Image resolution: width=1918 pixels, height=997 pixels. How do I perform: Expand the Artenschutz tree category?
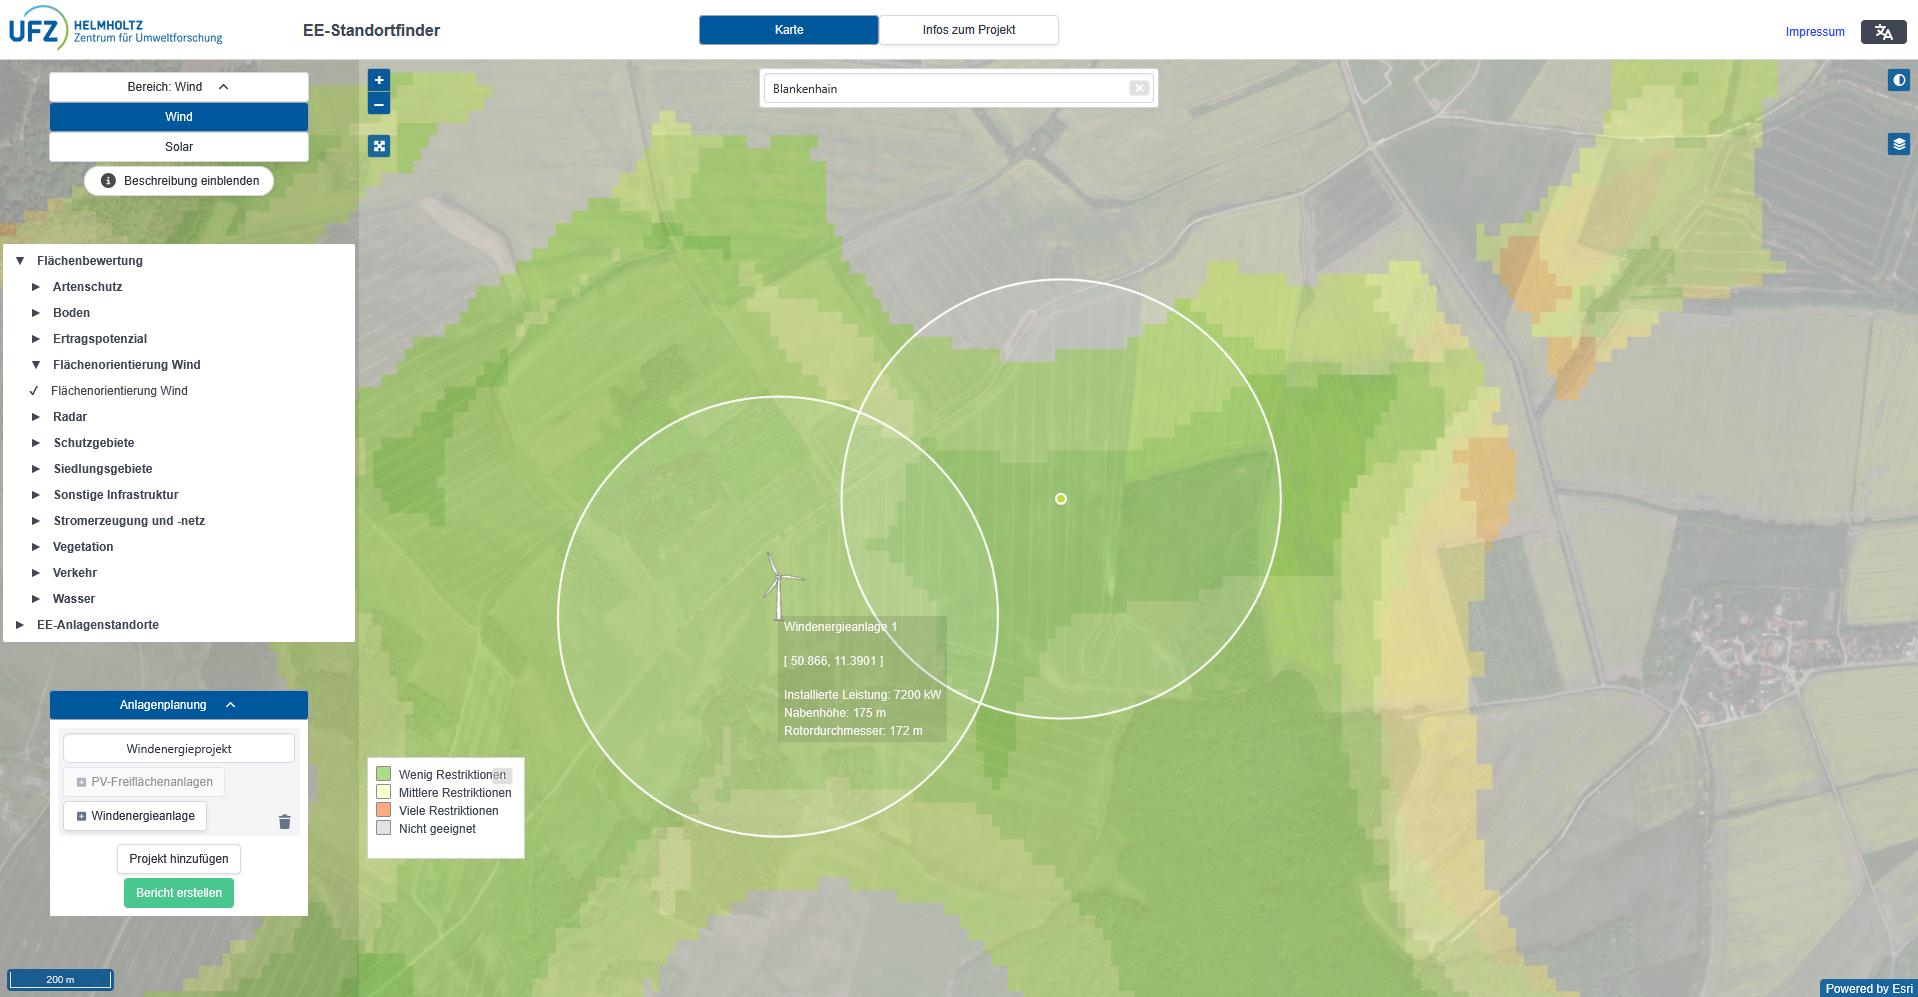(36, 287)
